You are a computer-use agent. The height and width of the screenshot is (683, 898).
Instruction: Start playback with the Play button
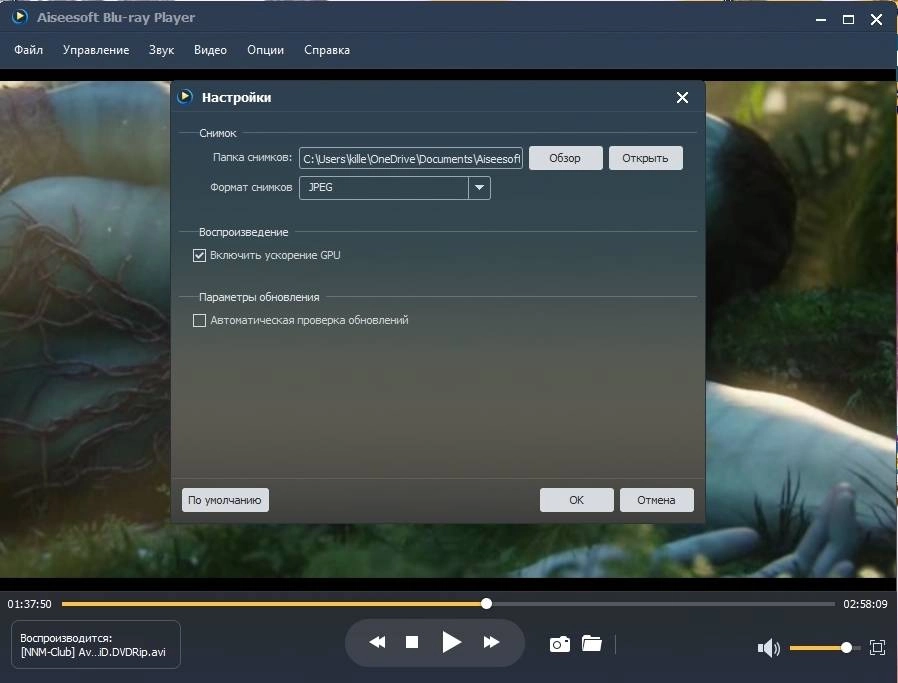click(x=451, y=642)
